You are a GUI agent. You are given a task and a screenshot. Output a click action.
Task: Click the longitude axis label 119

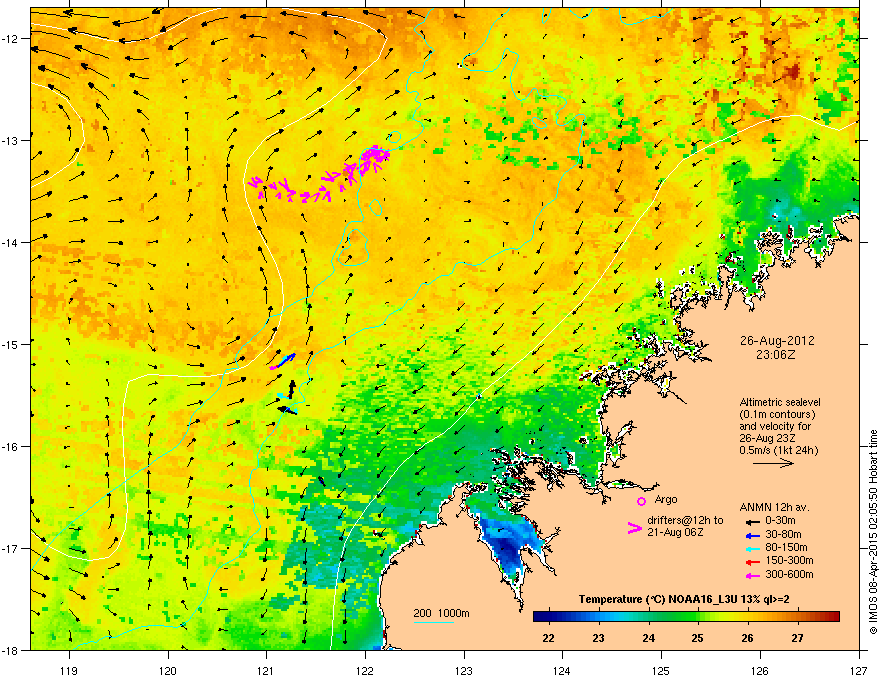[x=69, y=670]
